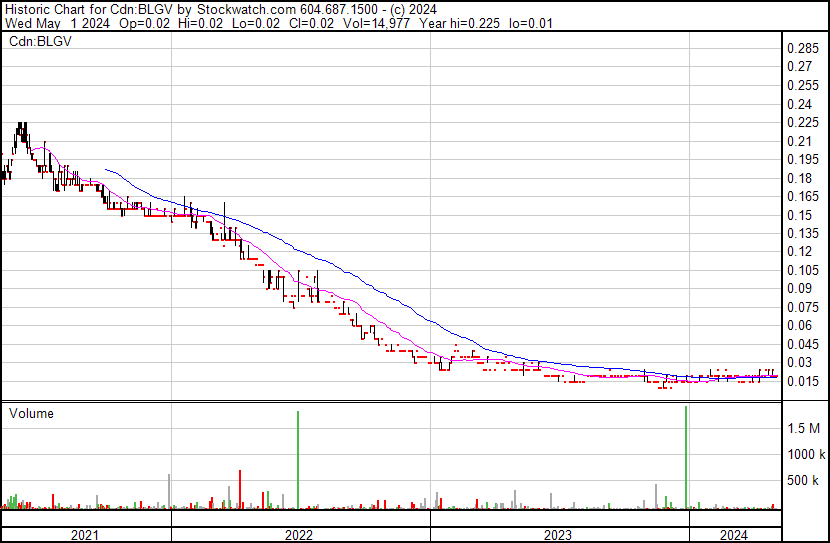Click the 0.285 price axis label
The image size is (830, 543).
coord(803,49)
